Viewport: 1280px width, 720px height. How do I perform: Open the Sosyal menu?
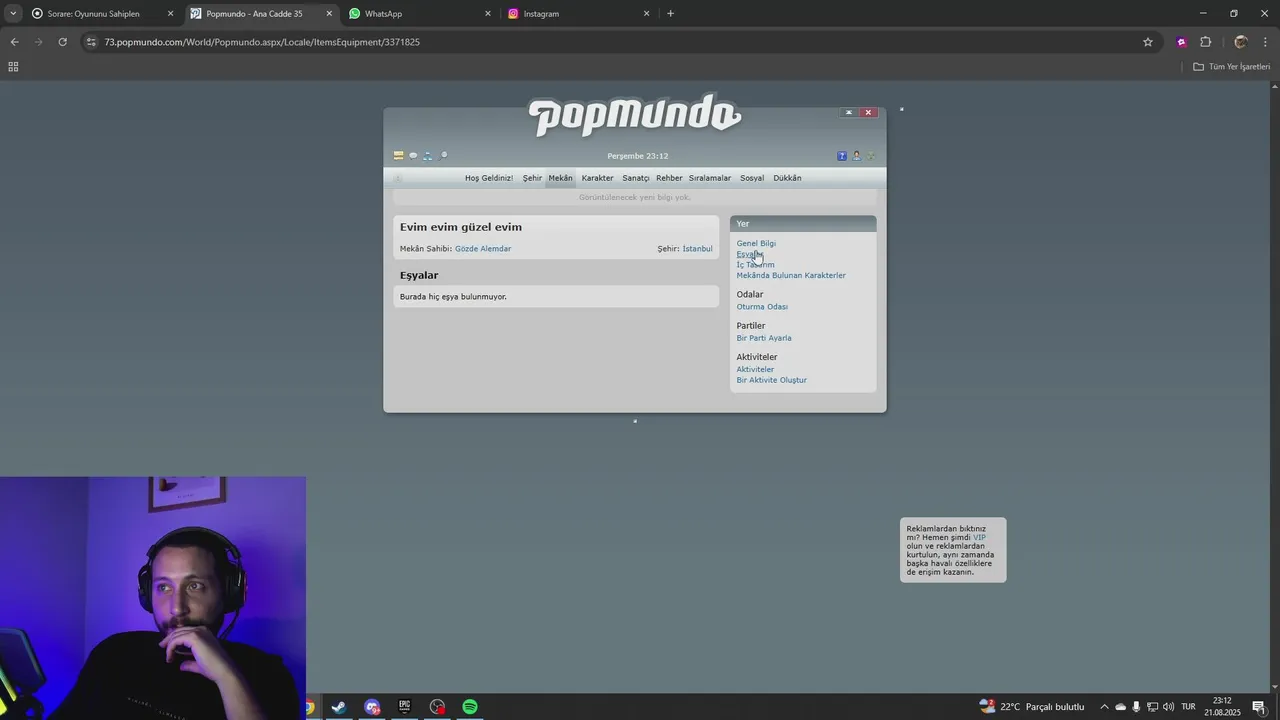coord(752,178)
